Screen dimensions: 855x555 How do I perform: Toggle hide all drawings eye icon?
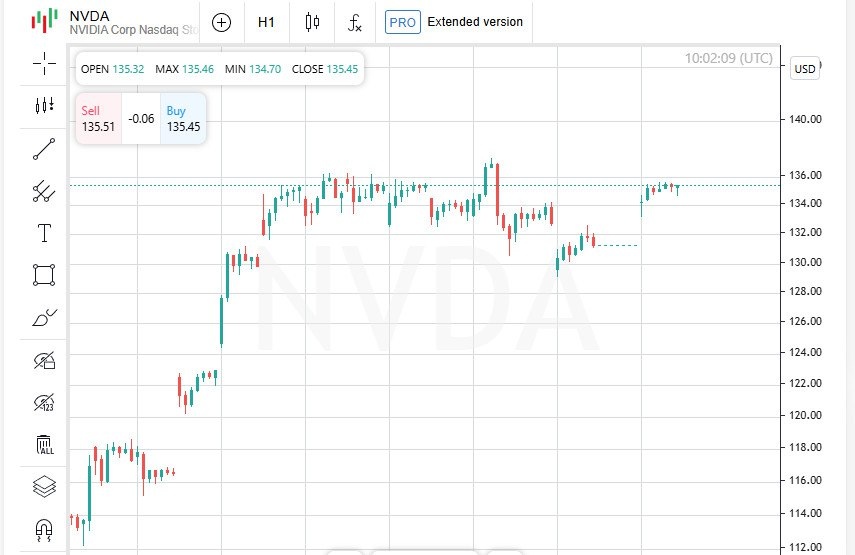(44, 360)
